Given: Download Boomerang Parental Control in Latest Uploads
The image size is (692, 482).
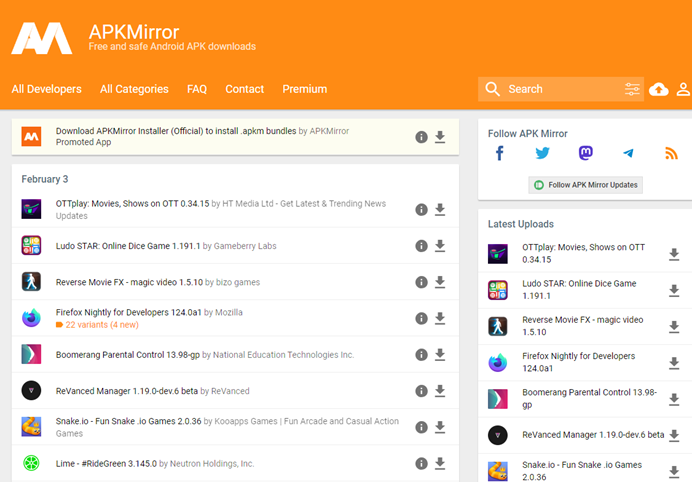Looking at the screenshot, I should [x=674, y=399].
